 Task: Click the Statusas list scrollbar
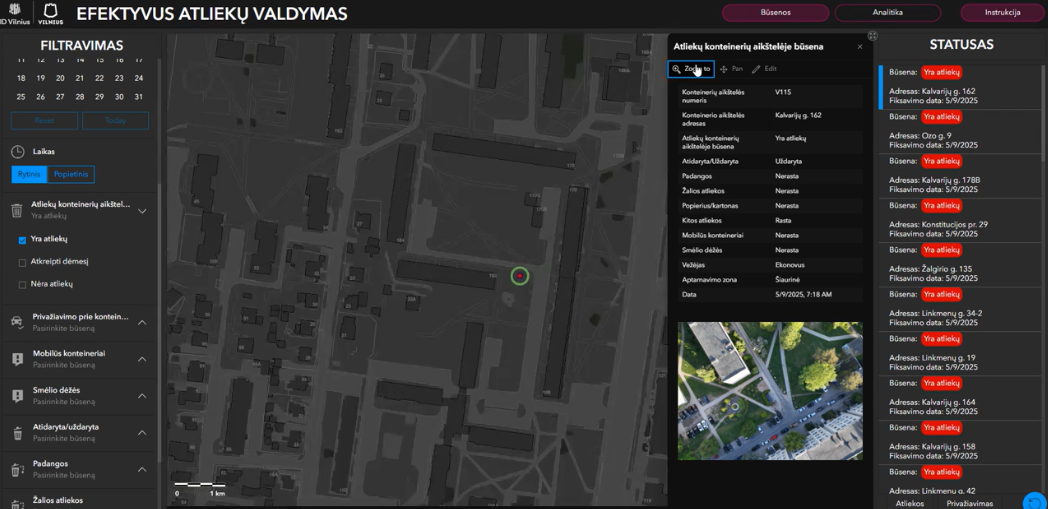[x=1043, y=114]
